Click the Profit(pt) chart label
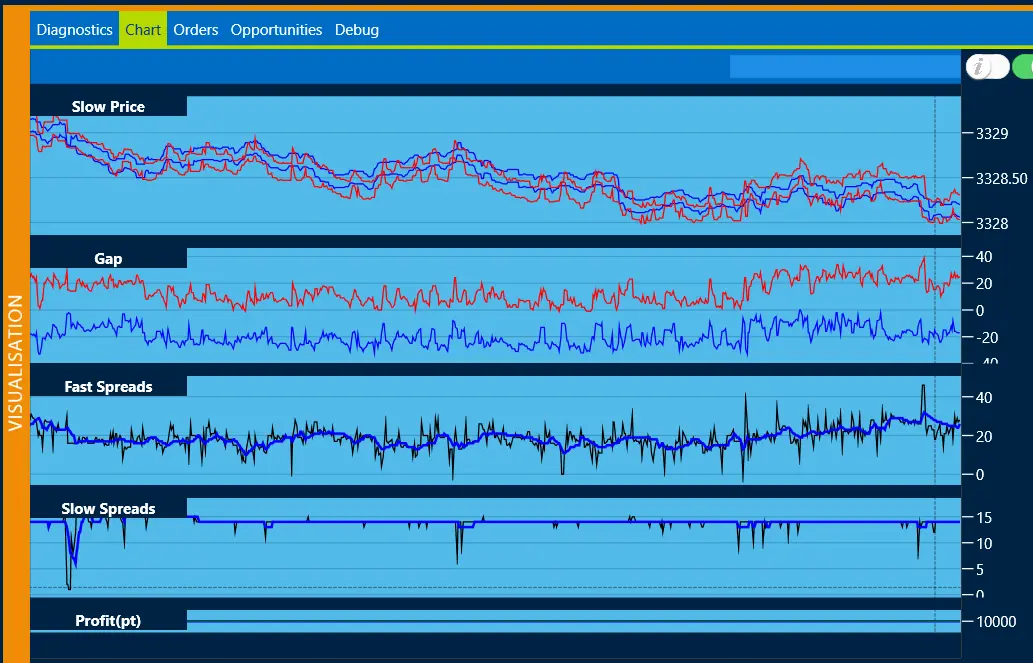 [108, 621]
